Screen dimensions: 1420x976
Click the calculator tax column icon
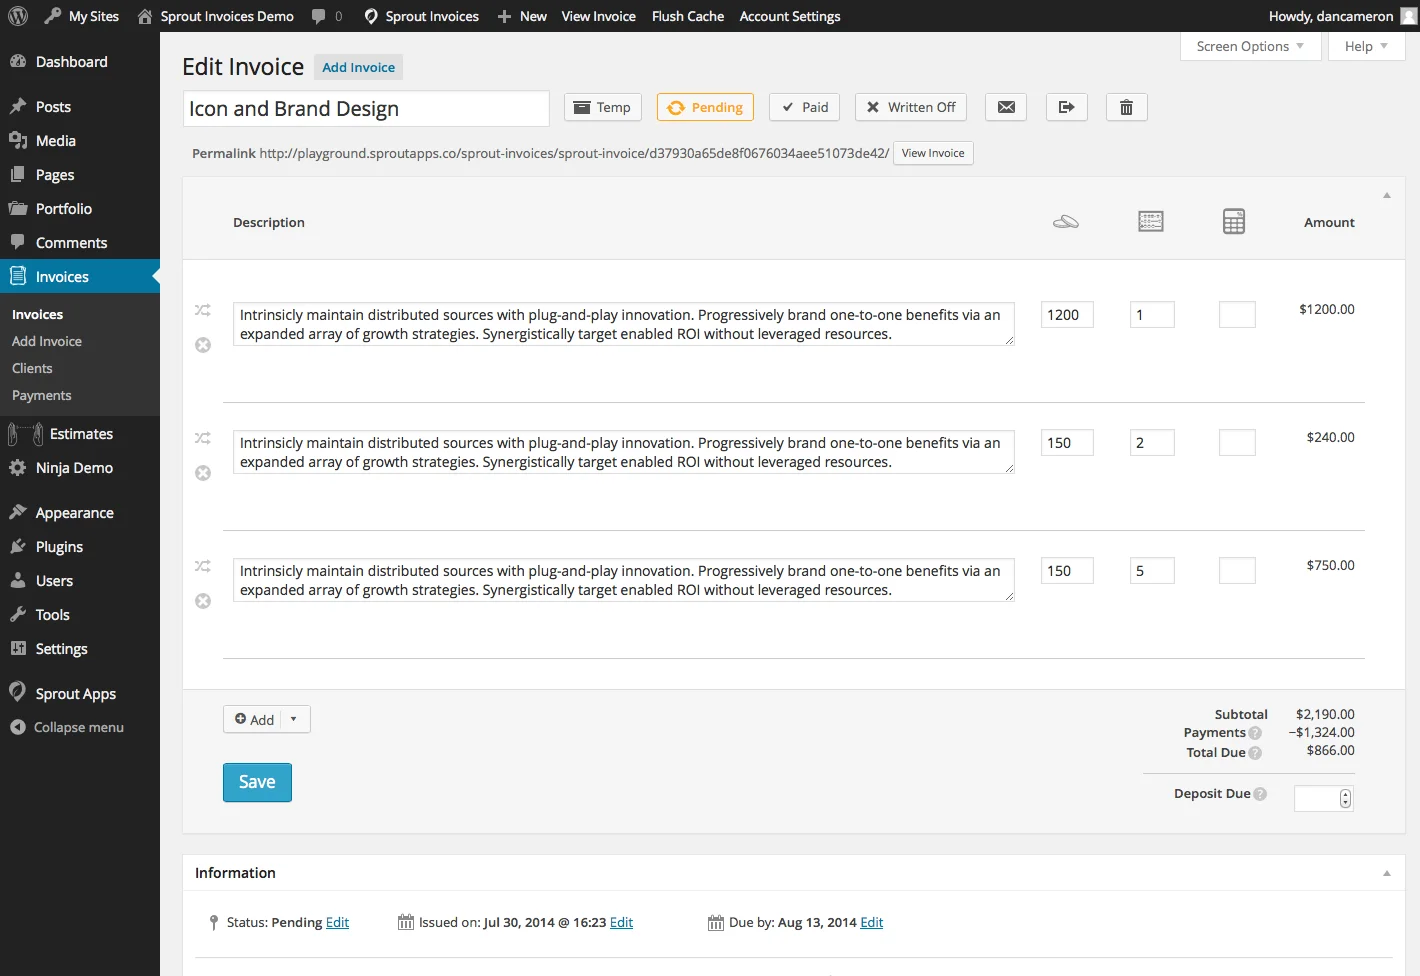pos(1233,221)
